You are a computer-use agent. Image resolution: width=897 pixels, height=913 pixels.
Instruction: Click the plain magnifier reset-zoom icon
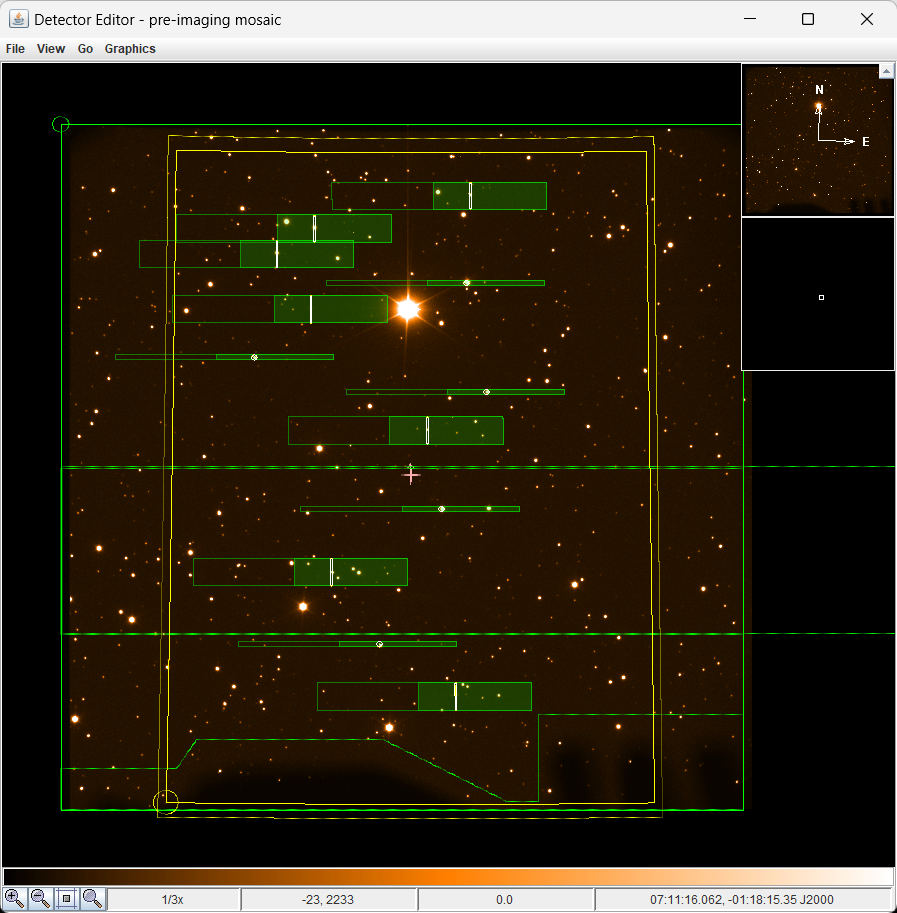tap(93, 899)
